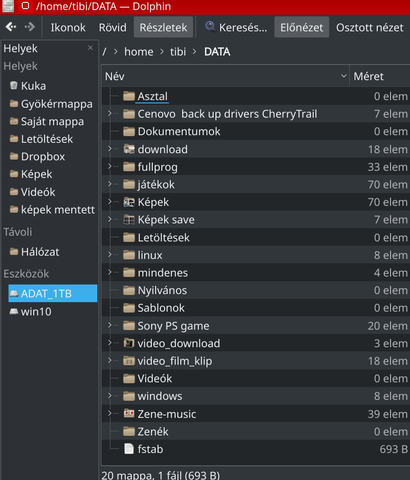Switch to Rövid compact view

point(113,27)
